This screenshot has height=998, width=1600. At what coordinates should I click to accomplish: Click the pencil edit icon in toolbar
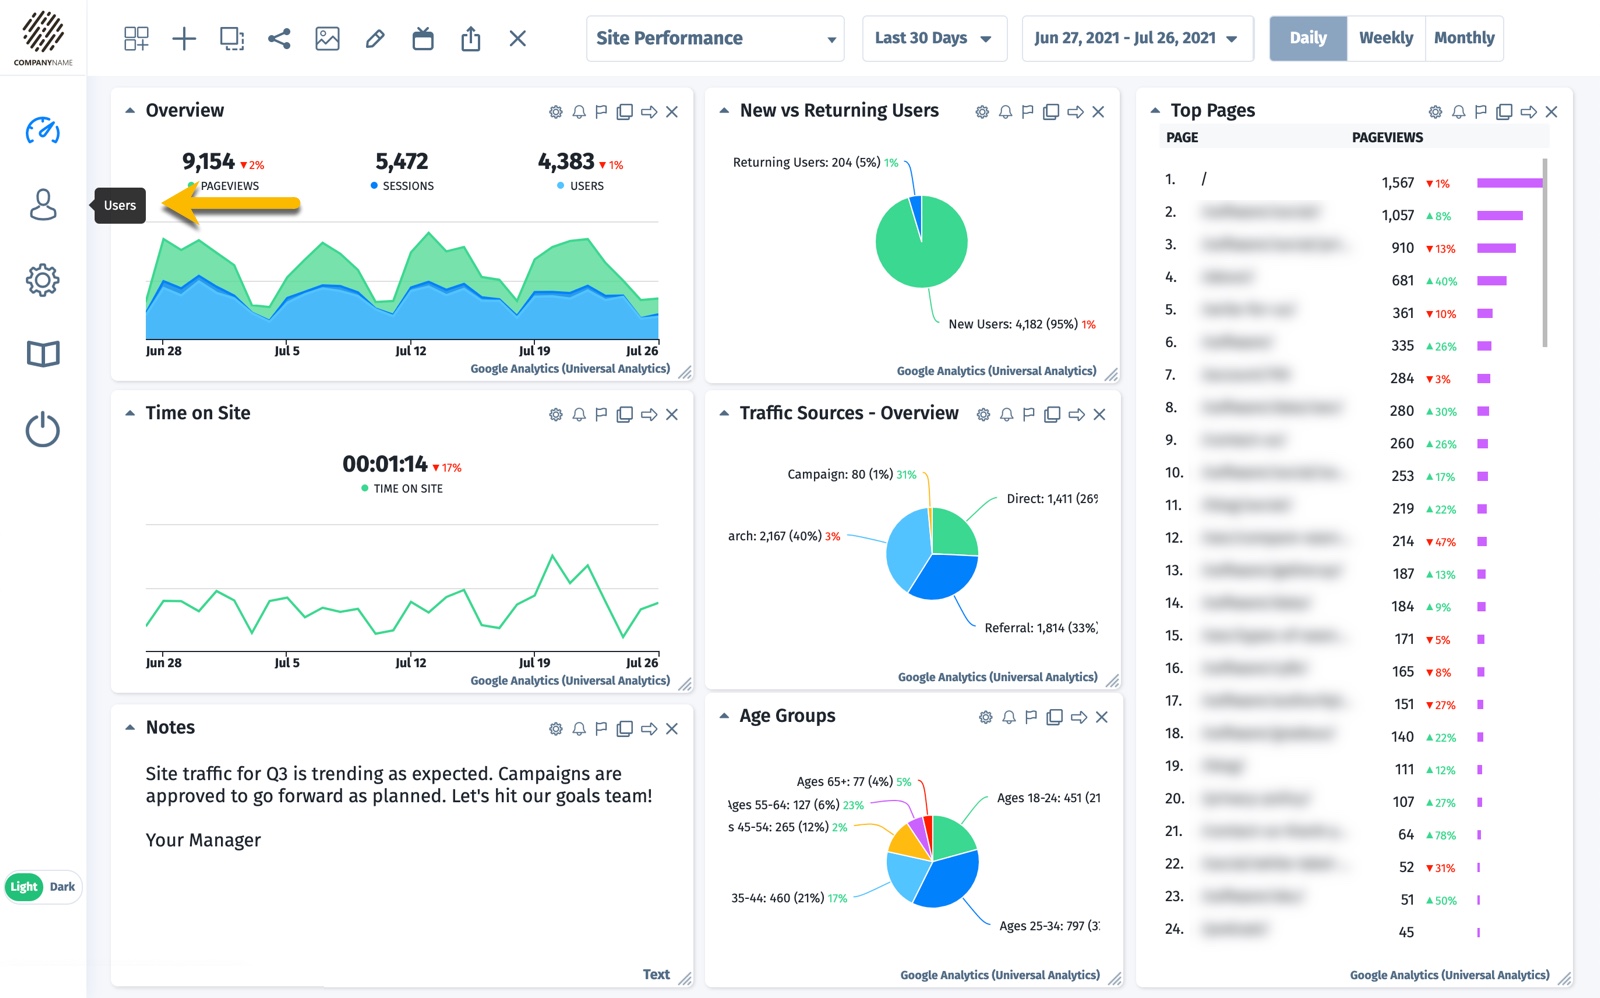pos(375,39)
